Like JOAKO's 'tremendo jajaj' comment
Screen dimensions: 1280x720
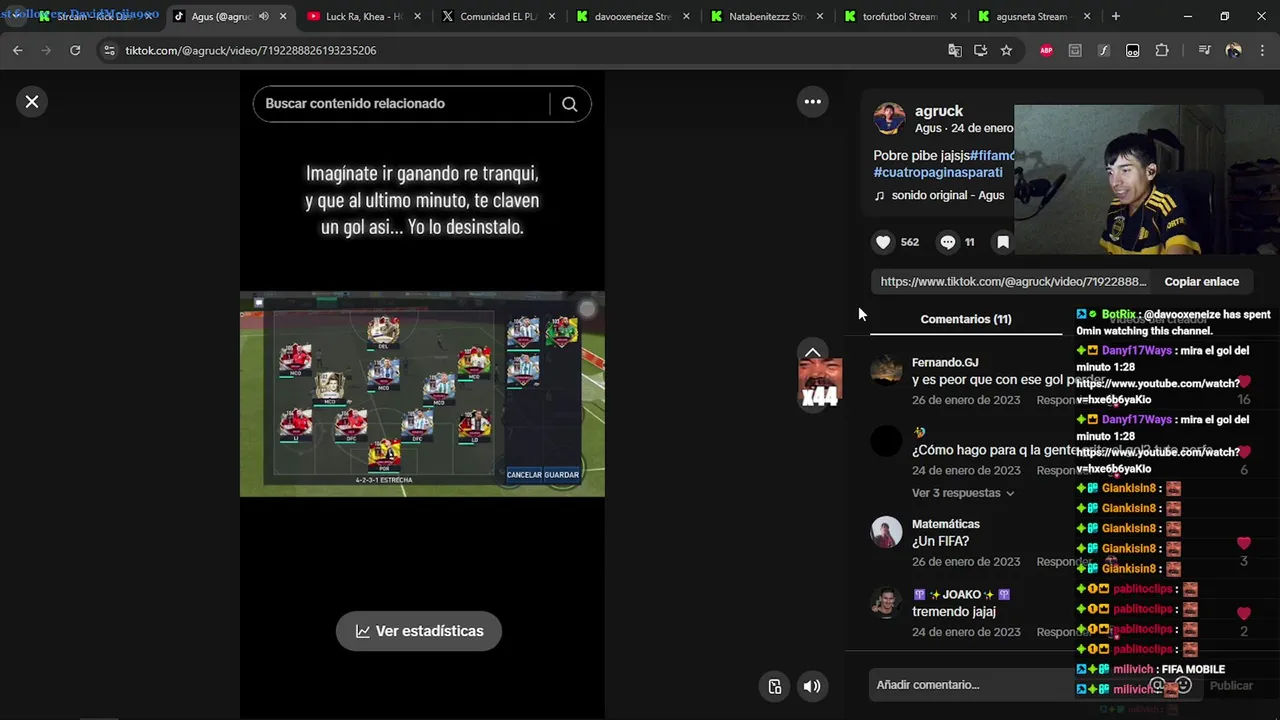tap(1244, 613)
